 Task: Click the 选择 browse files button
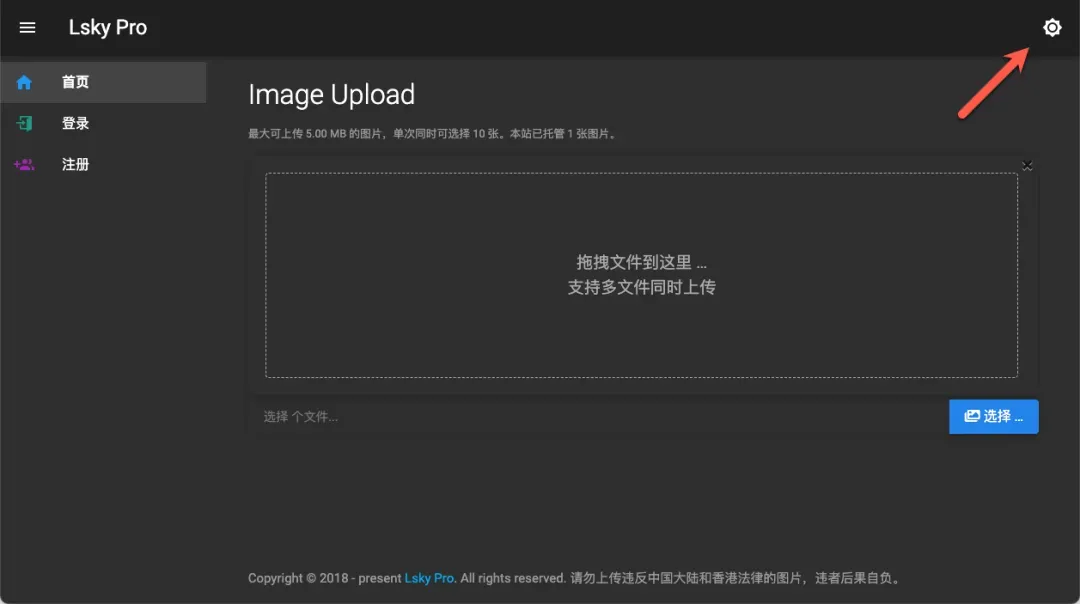point(993,417)
